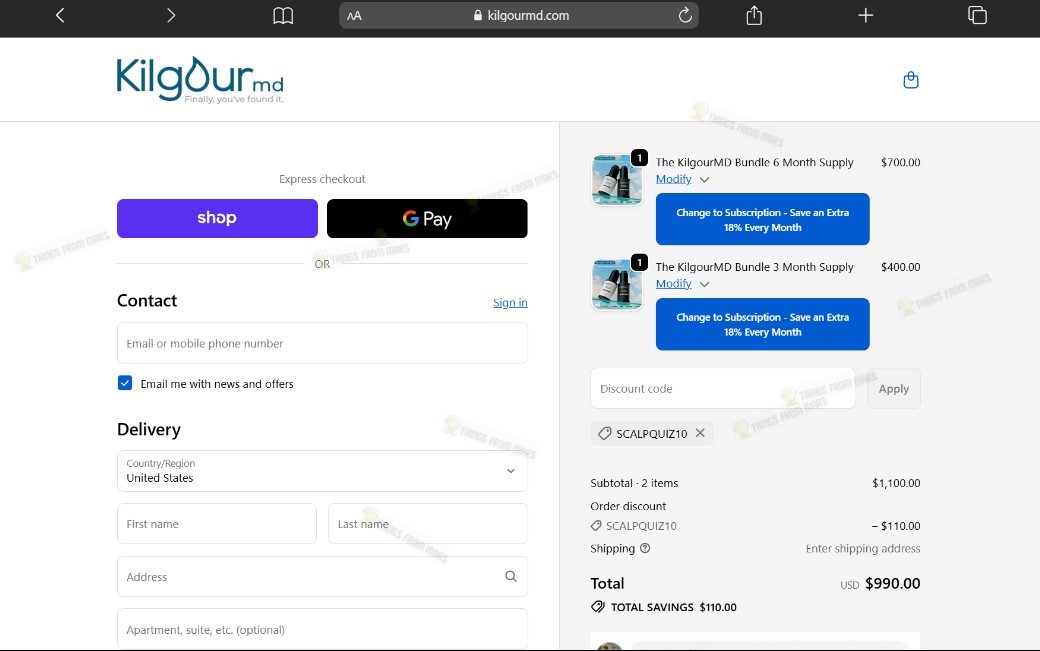Screen dimensions: 1040x651
Task: Expand the chevron beside 6 Month Supply Modify
Action: 704,180
